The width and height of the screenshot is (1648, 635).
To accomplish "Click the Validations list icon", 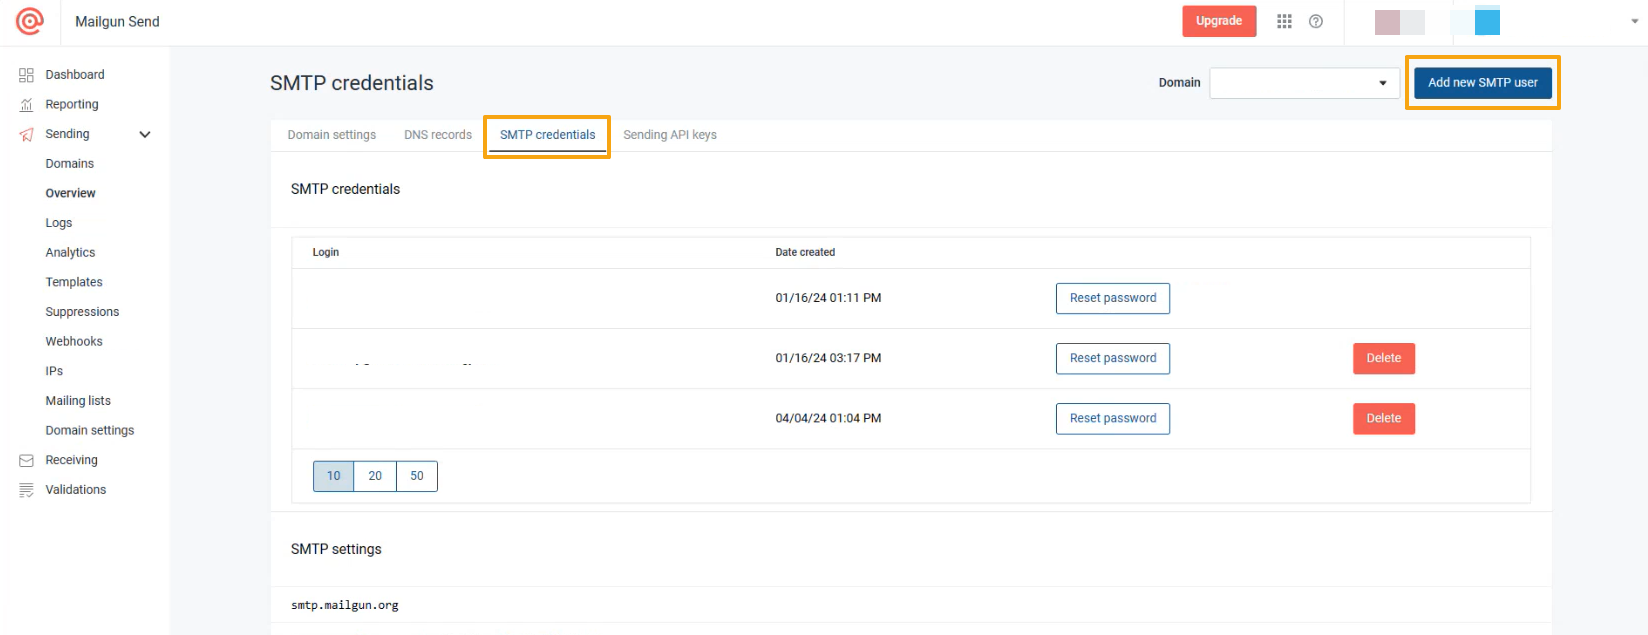I will pos(26,490).
